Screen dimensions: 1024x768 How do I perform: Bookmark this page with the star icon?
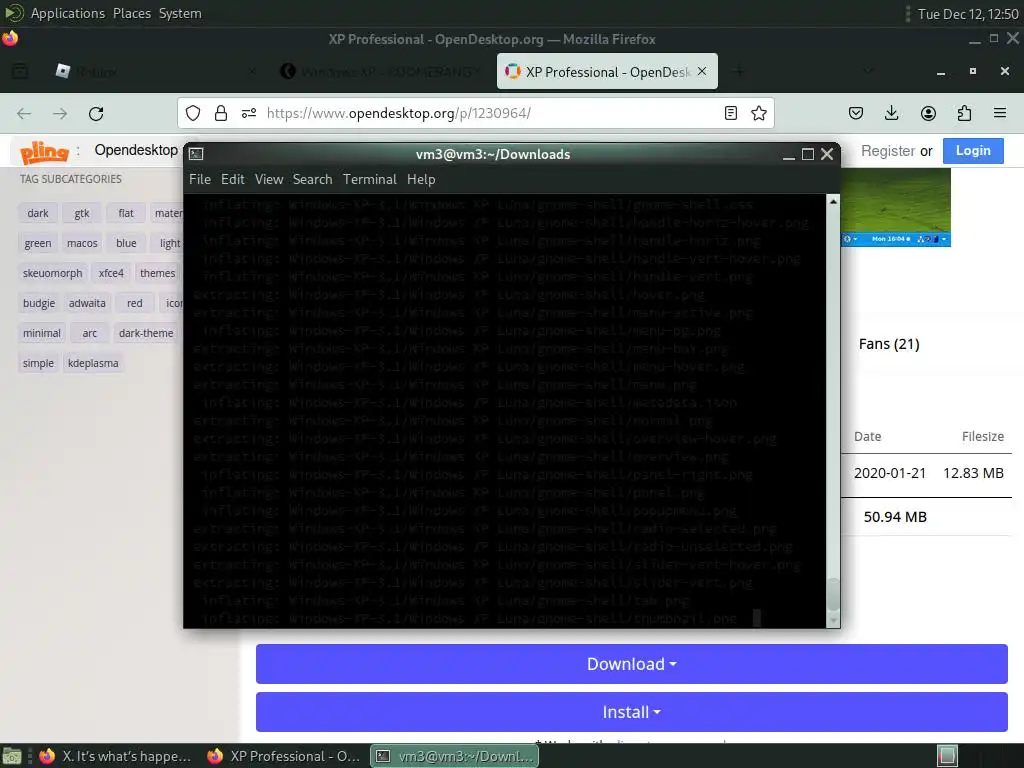coord(758,113)
